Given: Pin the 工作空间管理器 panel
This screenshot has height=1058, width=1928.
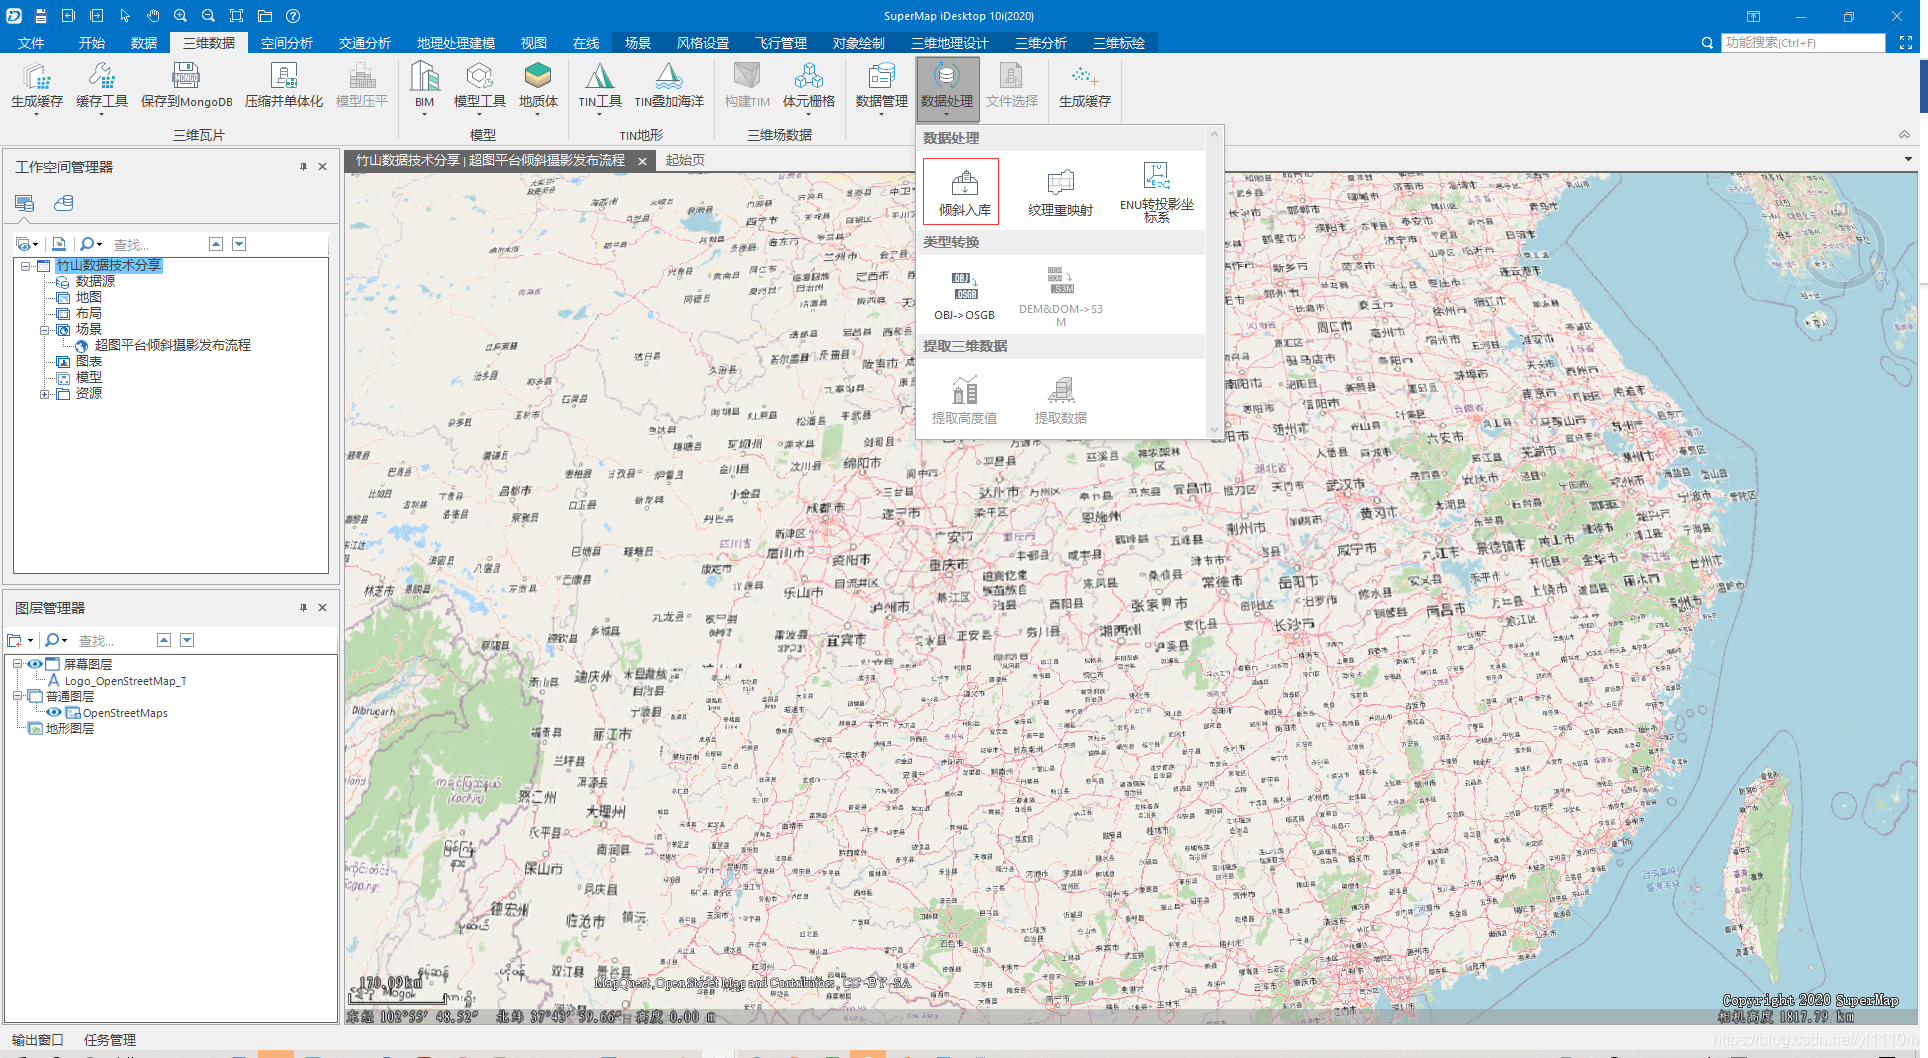Looking at the screenshot, I should pos(303,167).
